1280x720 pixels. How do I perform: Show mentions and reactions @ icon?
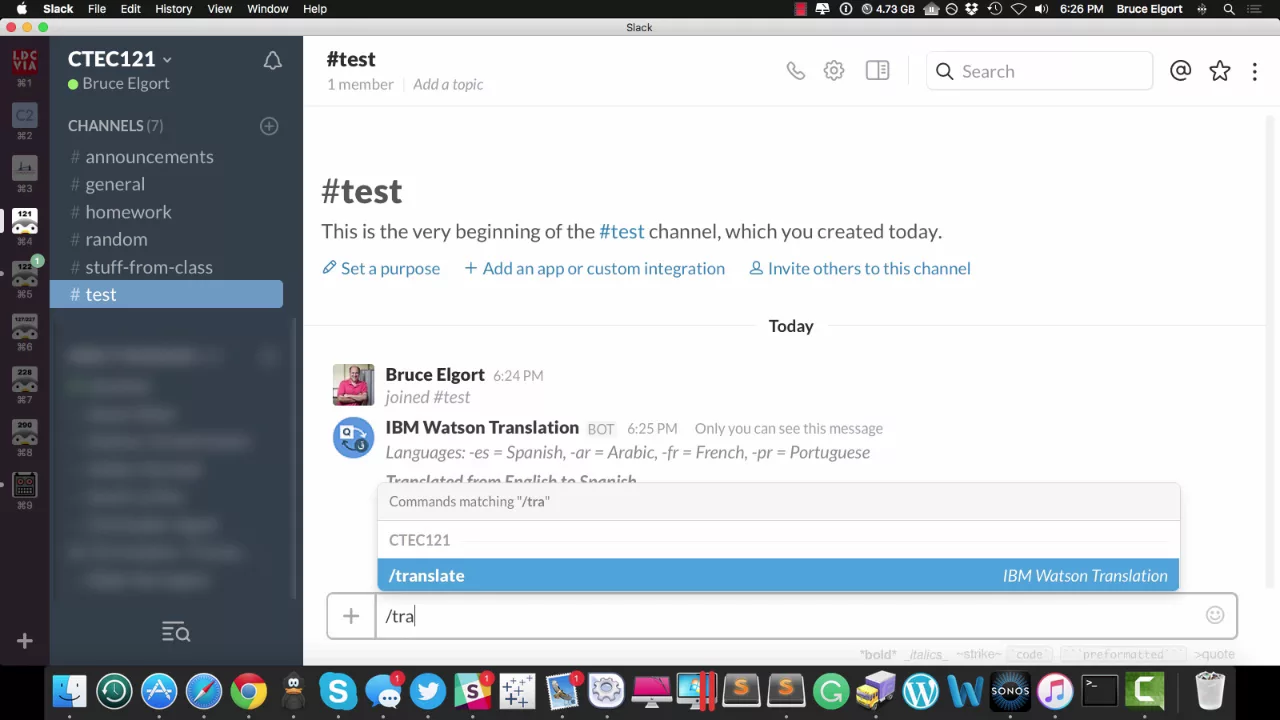(x=1181, y=71)
